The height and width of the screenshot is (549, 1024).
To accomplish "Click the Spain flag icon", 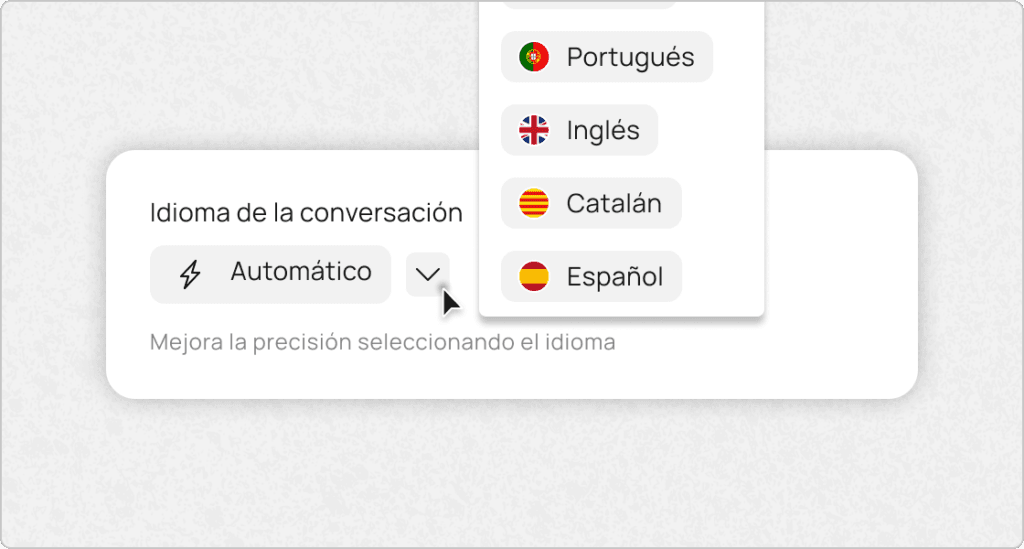I will point(534,277).
